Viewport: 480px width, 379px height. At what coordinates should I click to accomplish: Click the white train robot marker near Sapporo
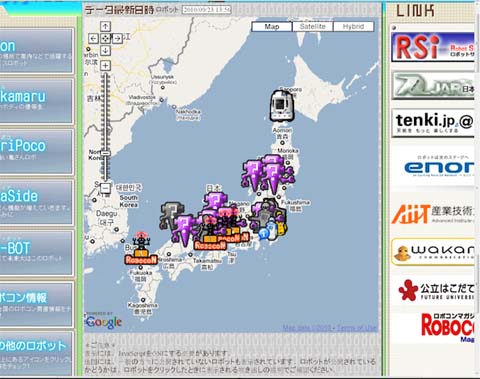click(x=282, y=105)
